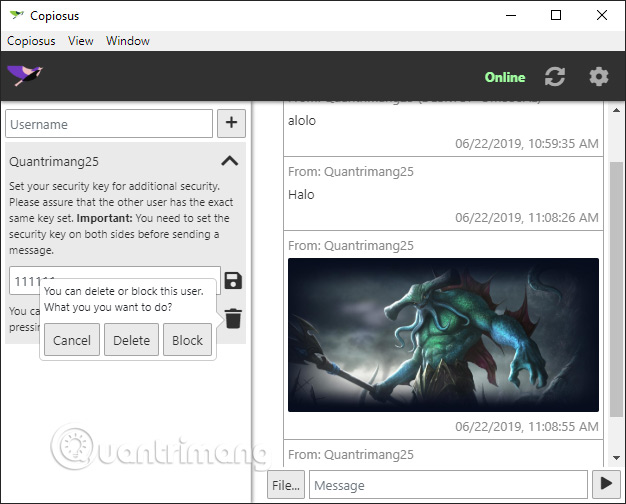Add user with the plus button
This screenshot has width=626, height=504.
point(232,123)
